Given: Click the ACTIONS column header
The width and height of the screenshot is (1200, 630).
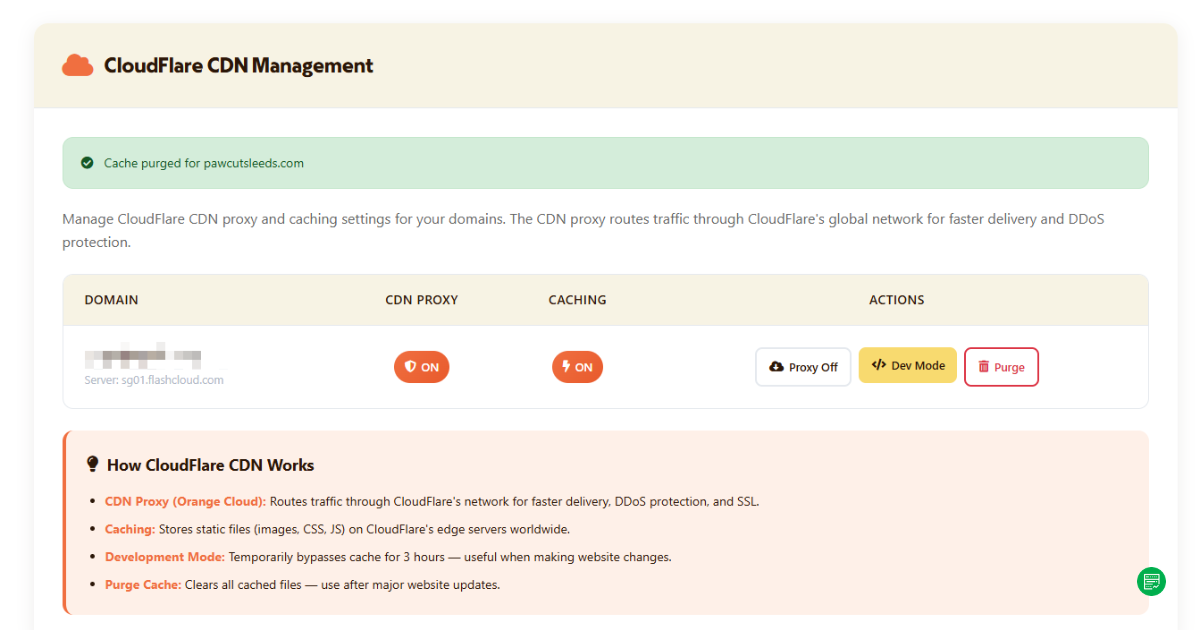Looking at the screenshot, I should pos(897,300).
